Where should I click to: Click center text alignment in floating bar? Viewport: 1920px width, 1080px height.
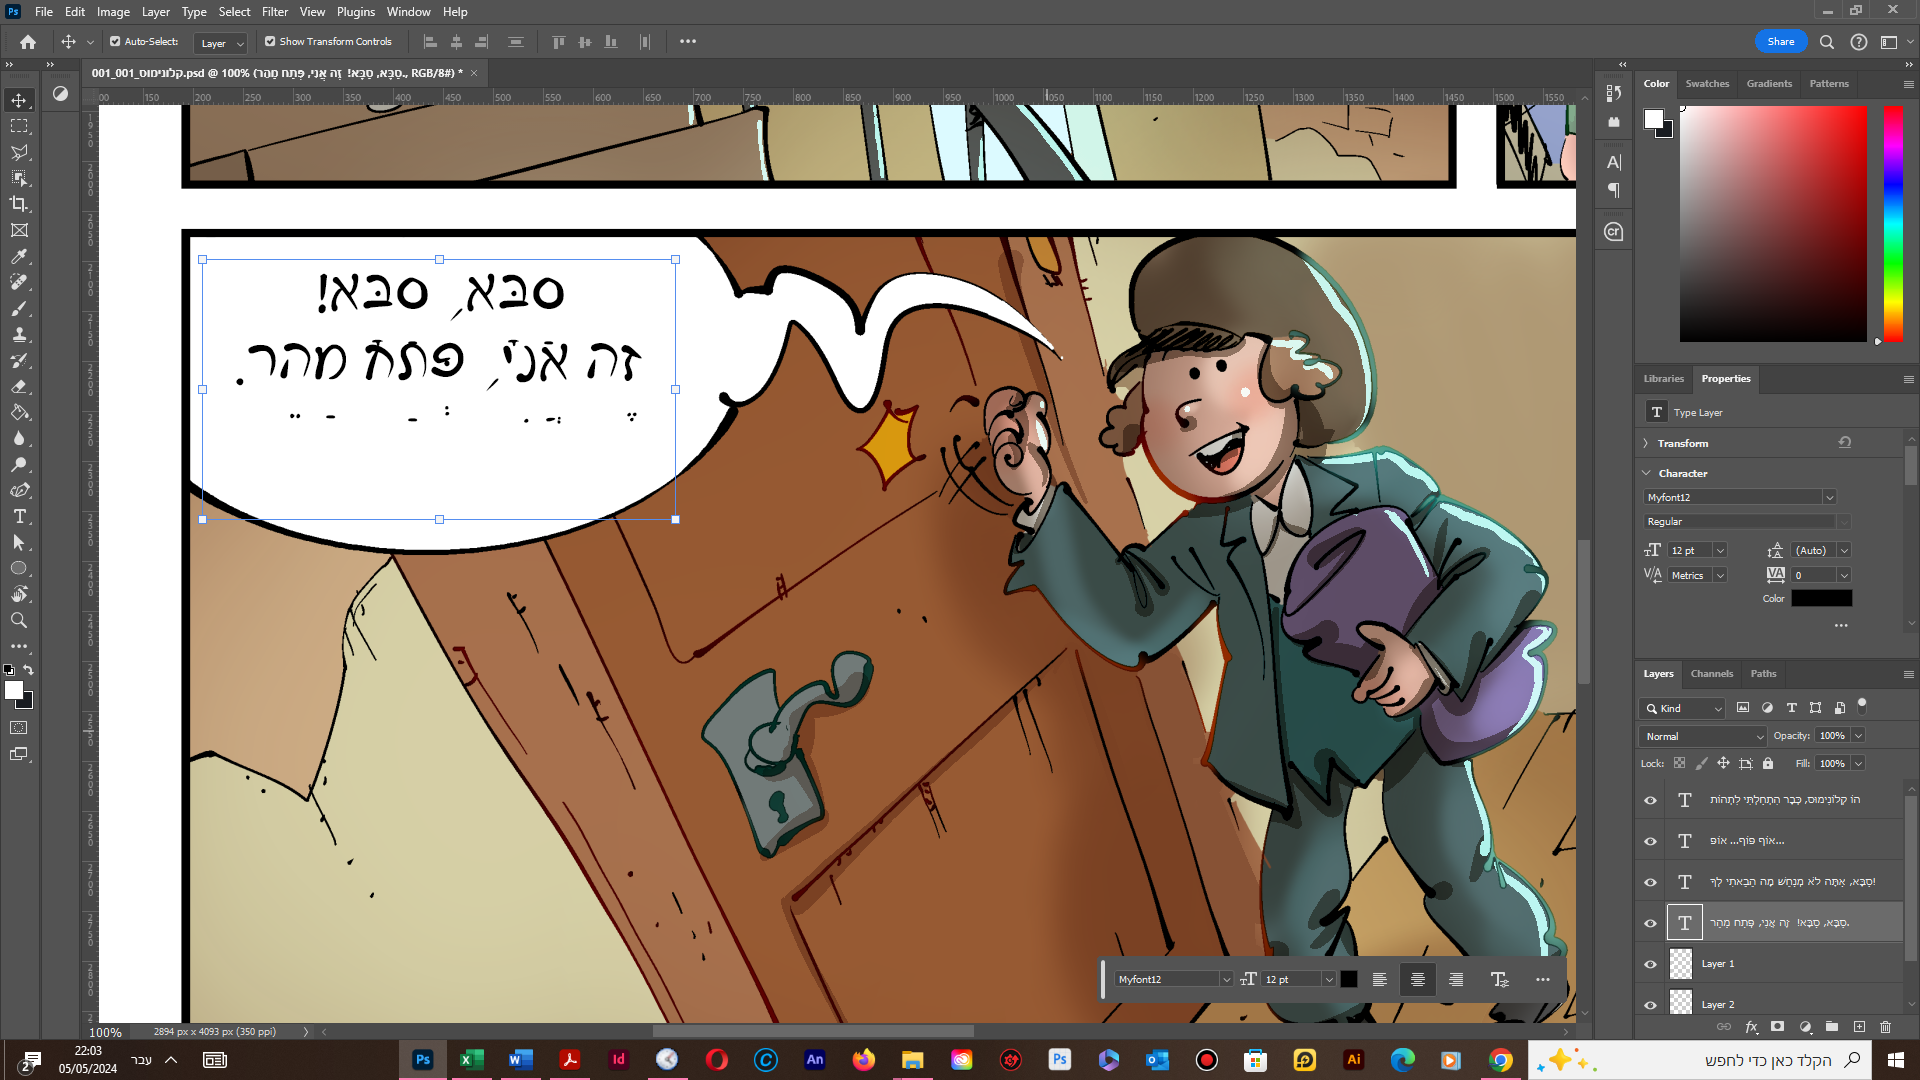click(x=1417, y=980)
